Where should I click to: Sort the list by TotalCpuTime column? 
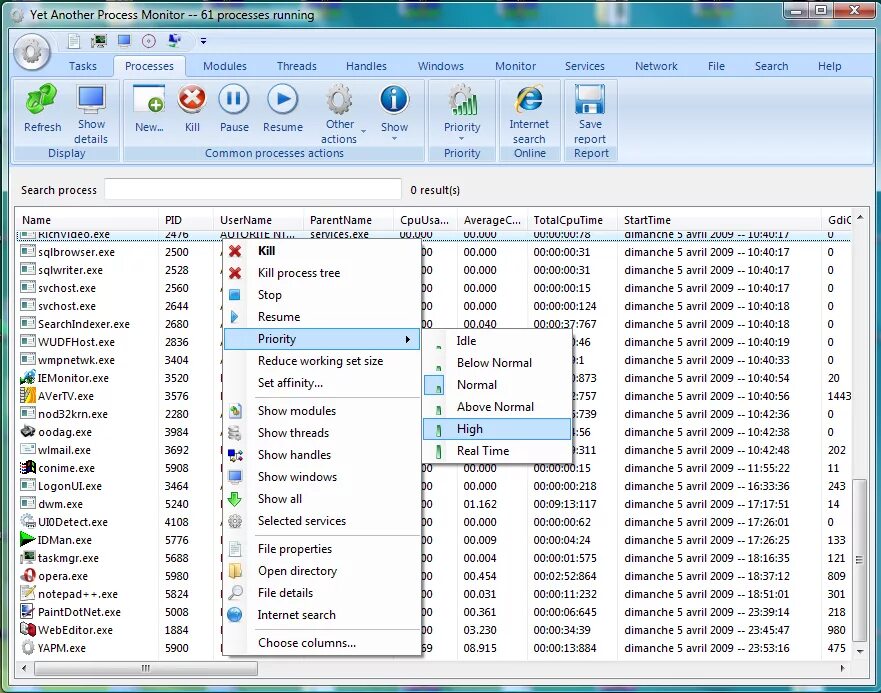pyautogui.click(x=572, y=220)
